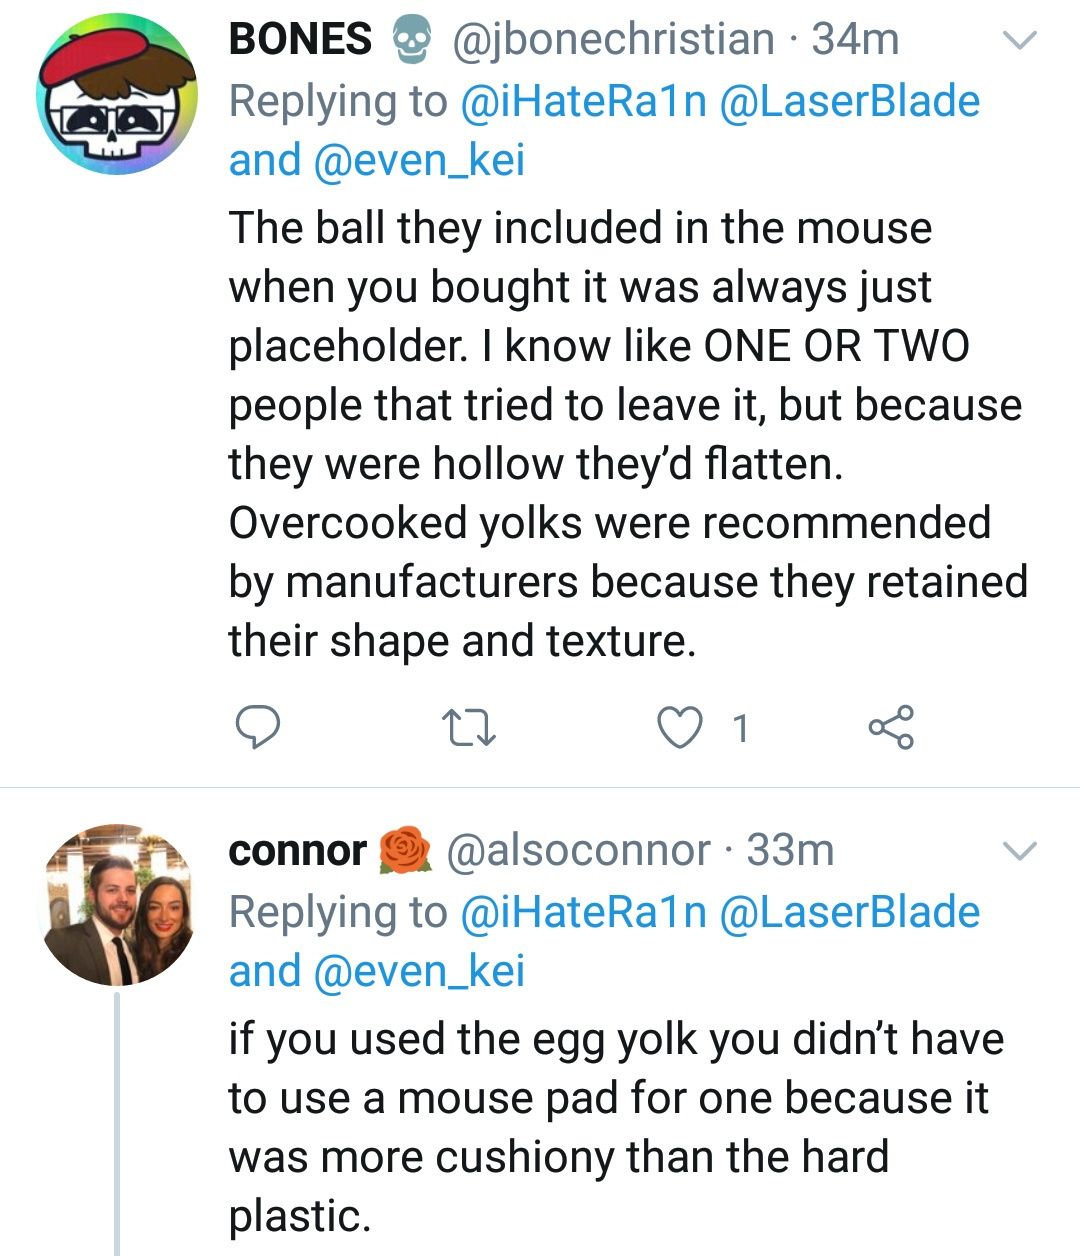The width and height of the screenshot is (1080, 1256).
Task: Reply to the BONES tweet
Action: point(257,727)
